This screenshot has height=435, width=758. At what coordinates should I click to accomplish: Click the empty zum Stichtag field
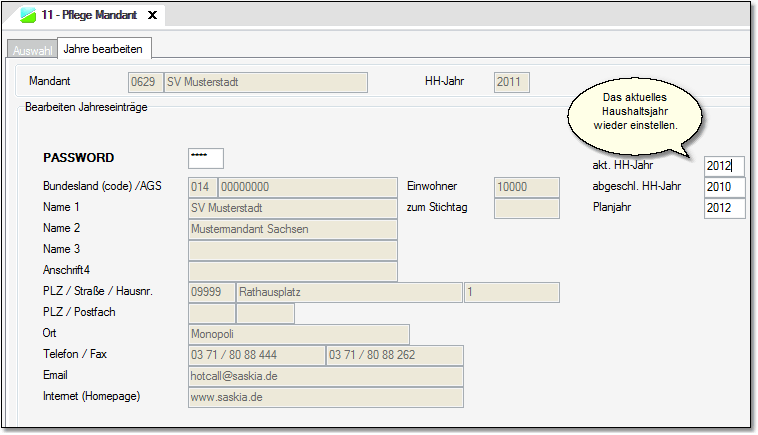[526, 208]
